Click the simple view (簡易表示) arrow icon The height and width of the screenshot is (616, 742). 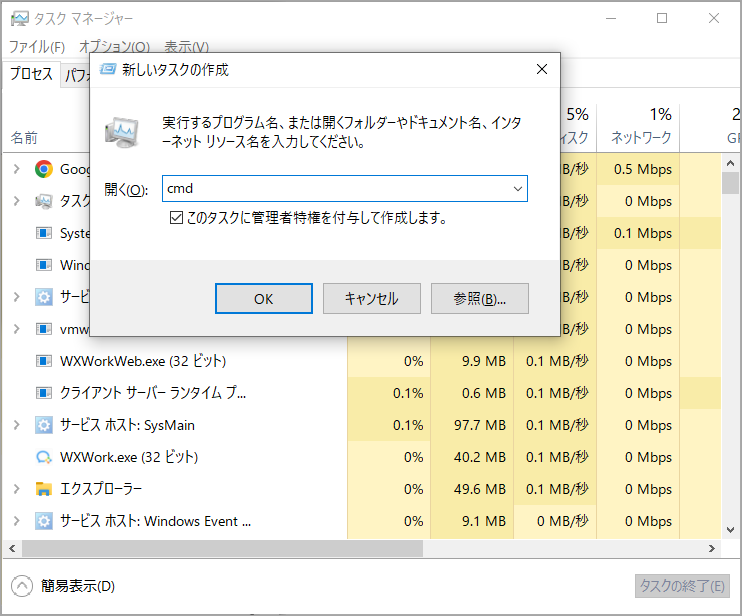click(22, 586)
